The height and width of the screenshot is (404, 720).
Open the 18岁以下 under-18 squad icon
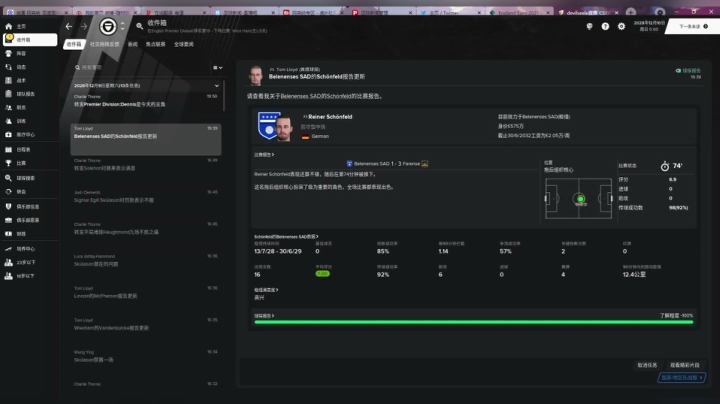pyautogui.click(x=8, y=276)
